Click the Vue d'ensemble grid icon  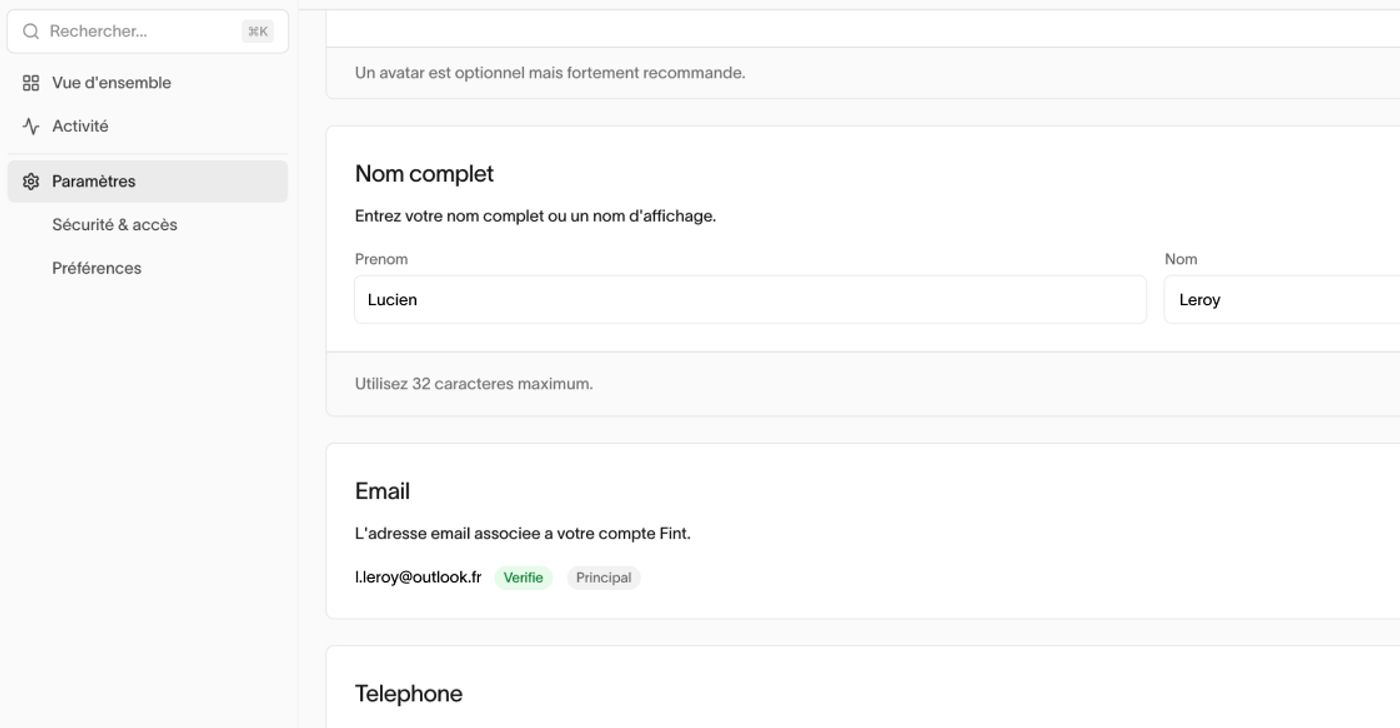(x=31, y=83)
